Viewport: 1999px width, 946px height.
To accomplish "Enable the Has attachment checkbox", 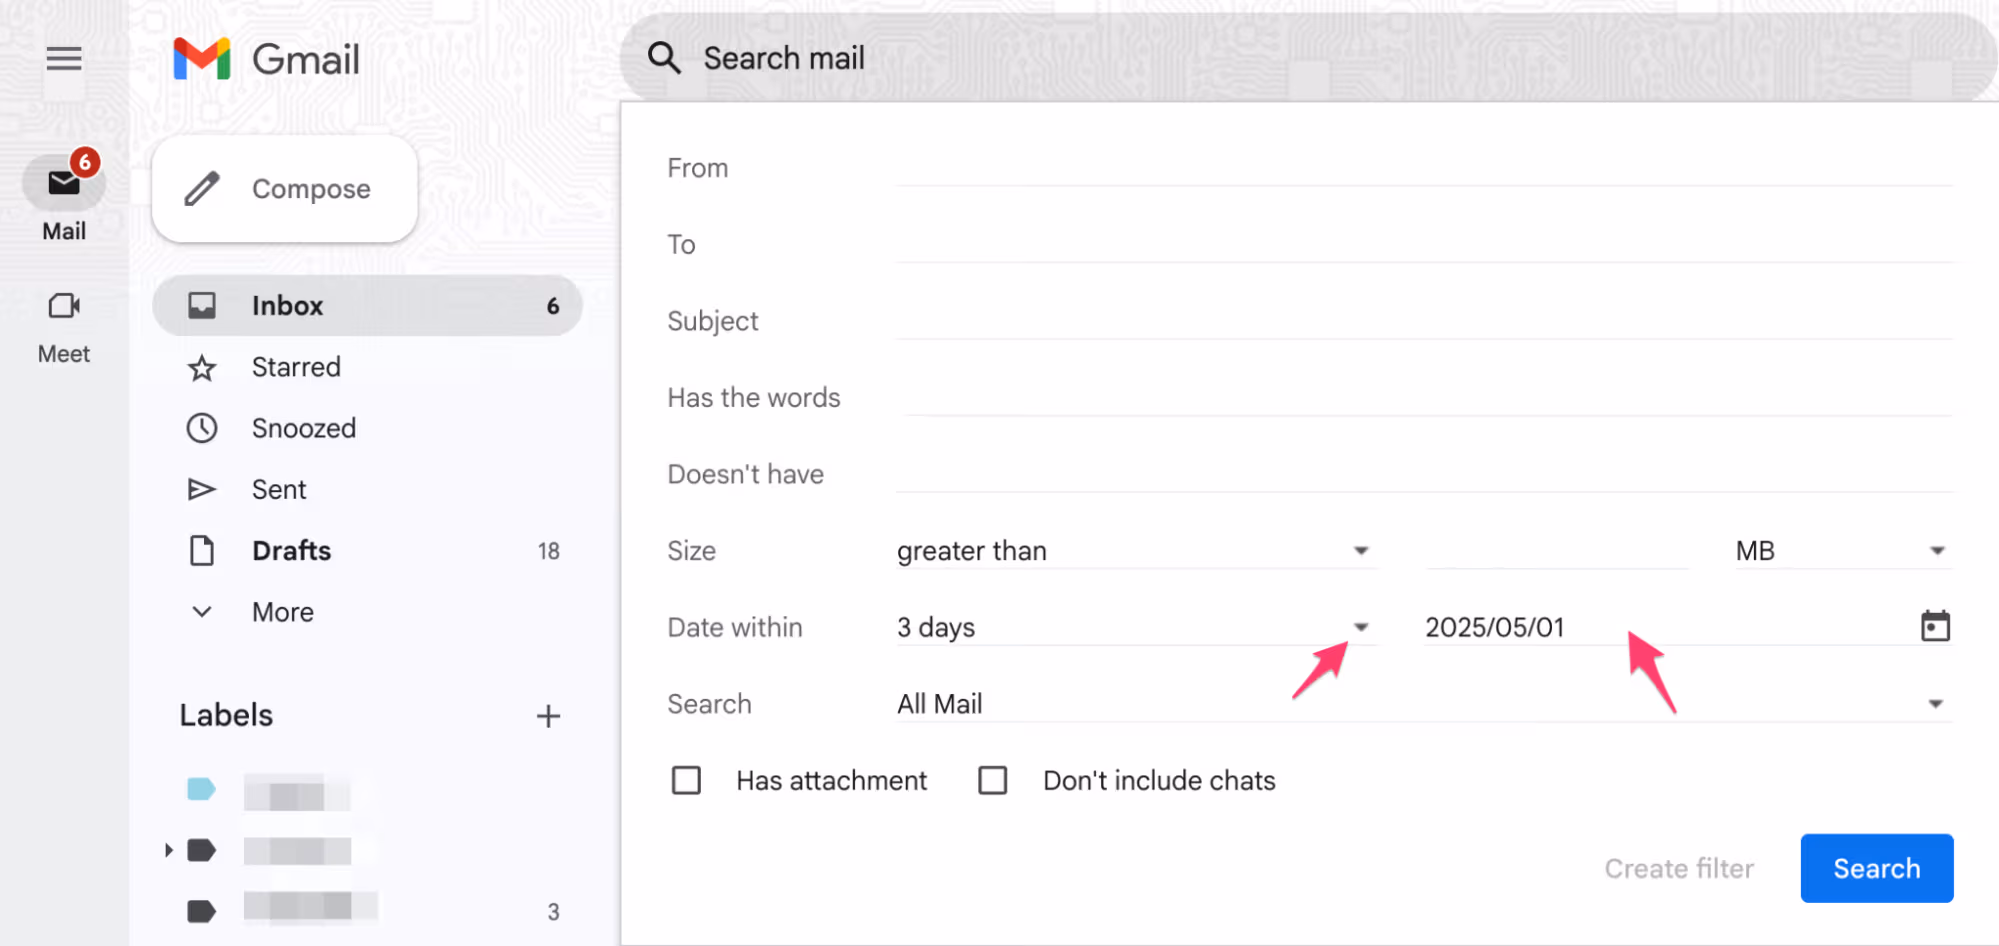I will click(687, 780).
